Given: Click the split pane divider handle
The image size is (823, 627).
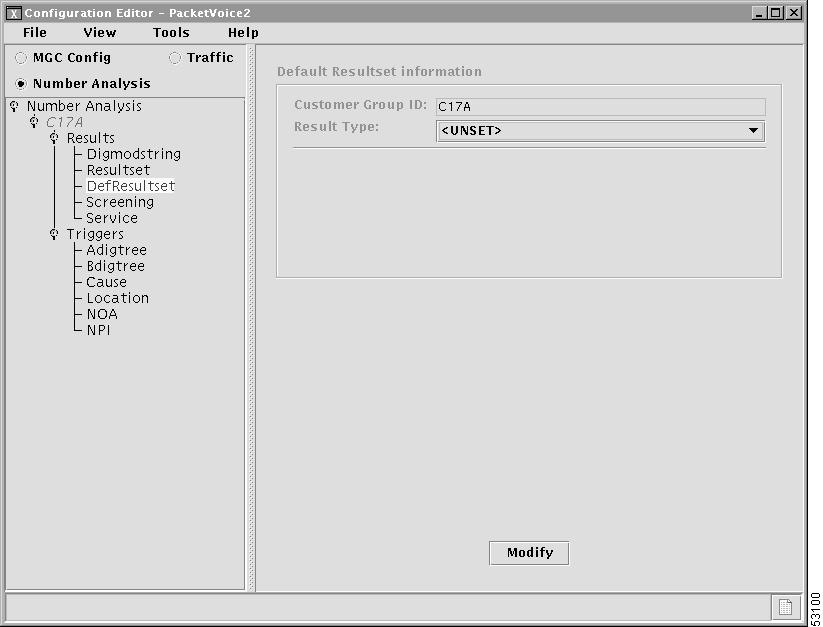Looking at the screenshot, I should [251, 318].
